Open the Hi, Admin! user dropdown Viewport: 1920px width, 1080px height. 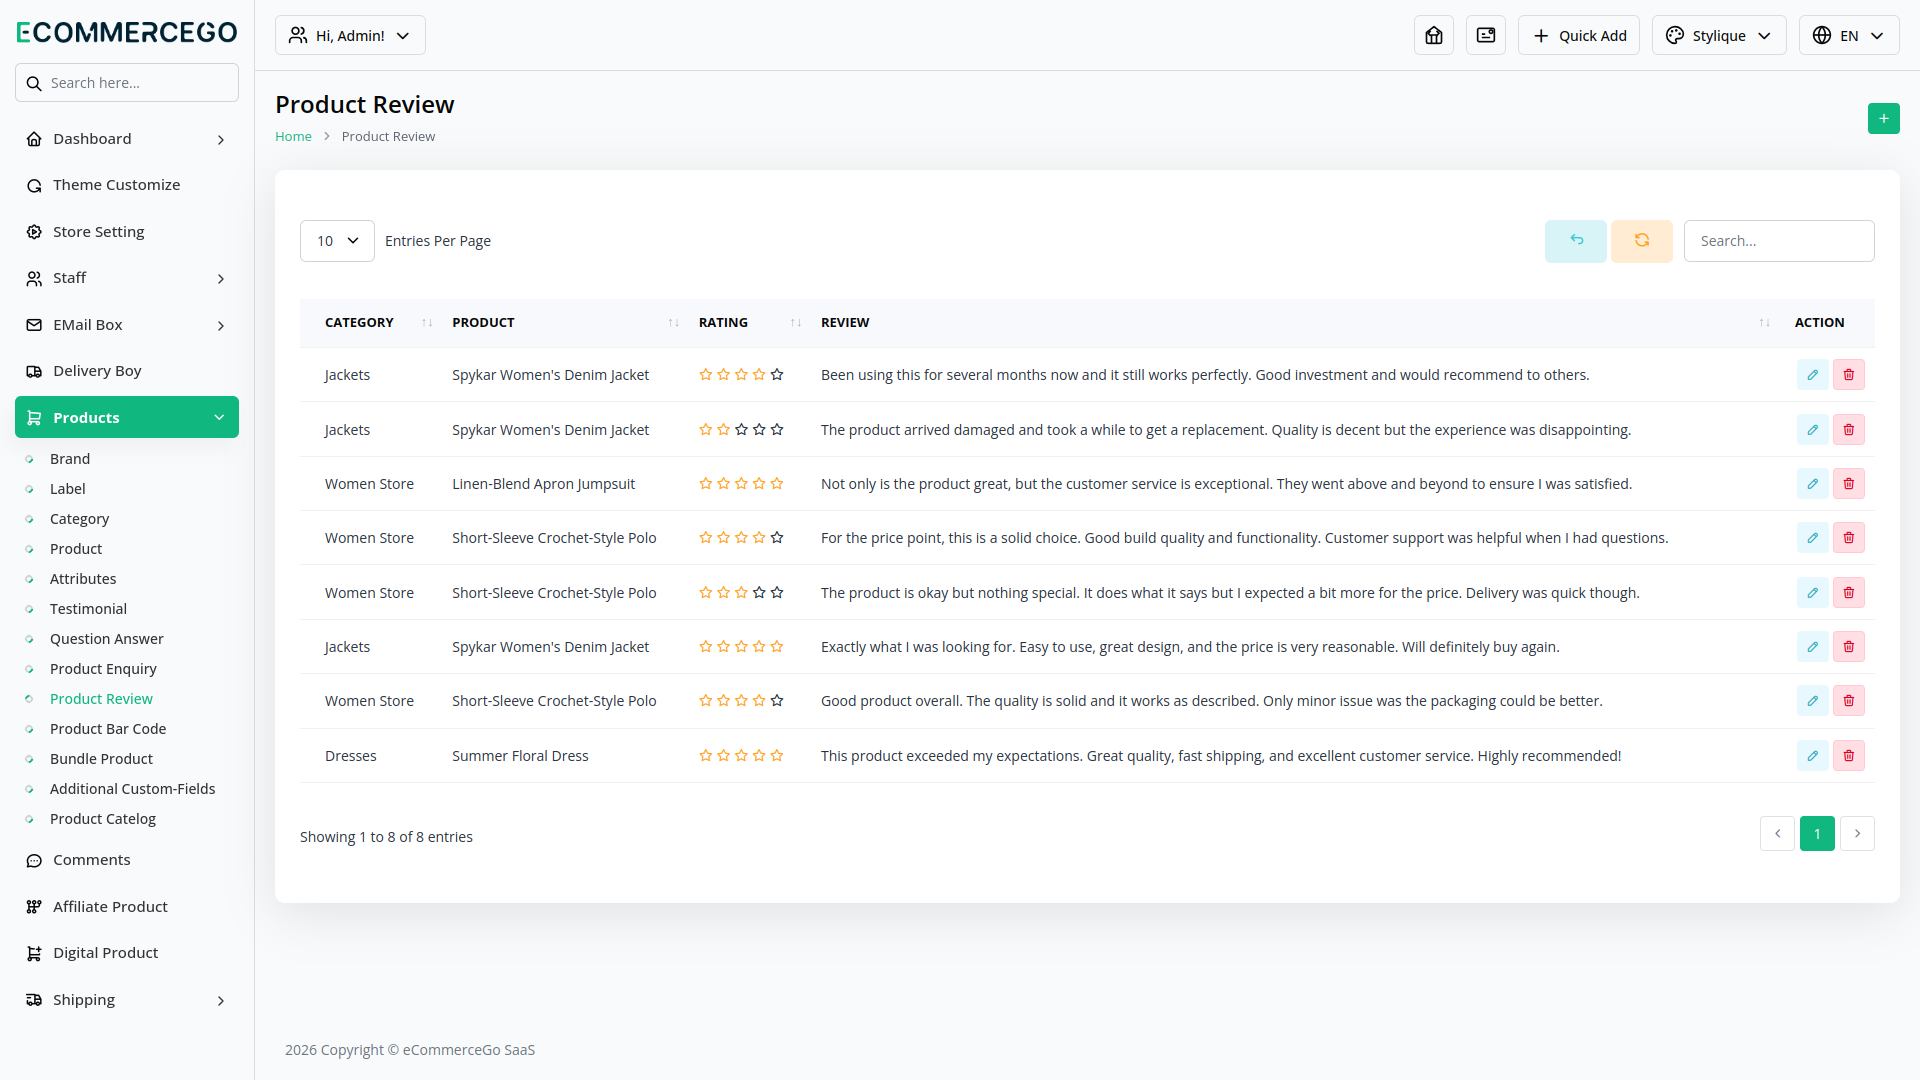[350, 35]
